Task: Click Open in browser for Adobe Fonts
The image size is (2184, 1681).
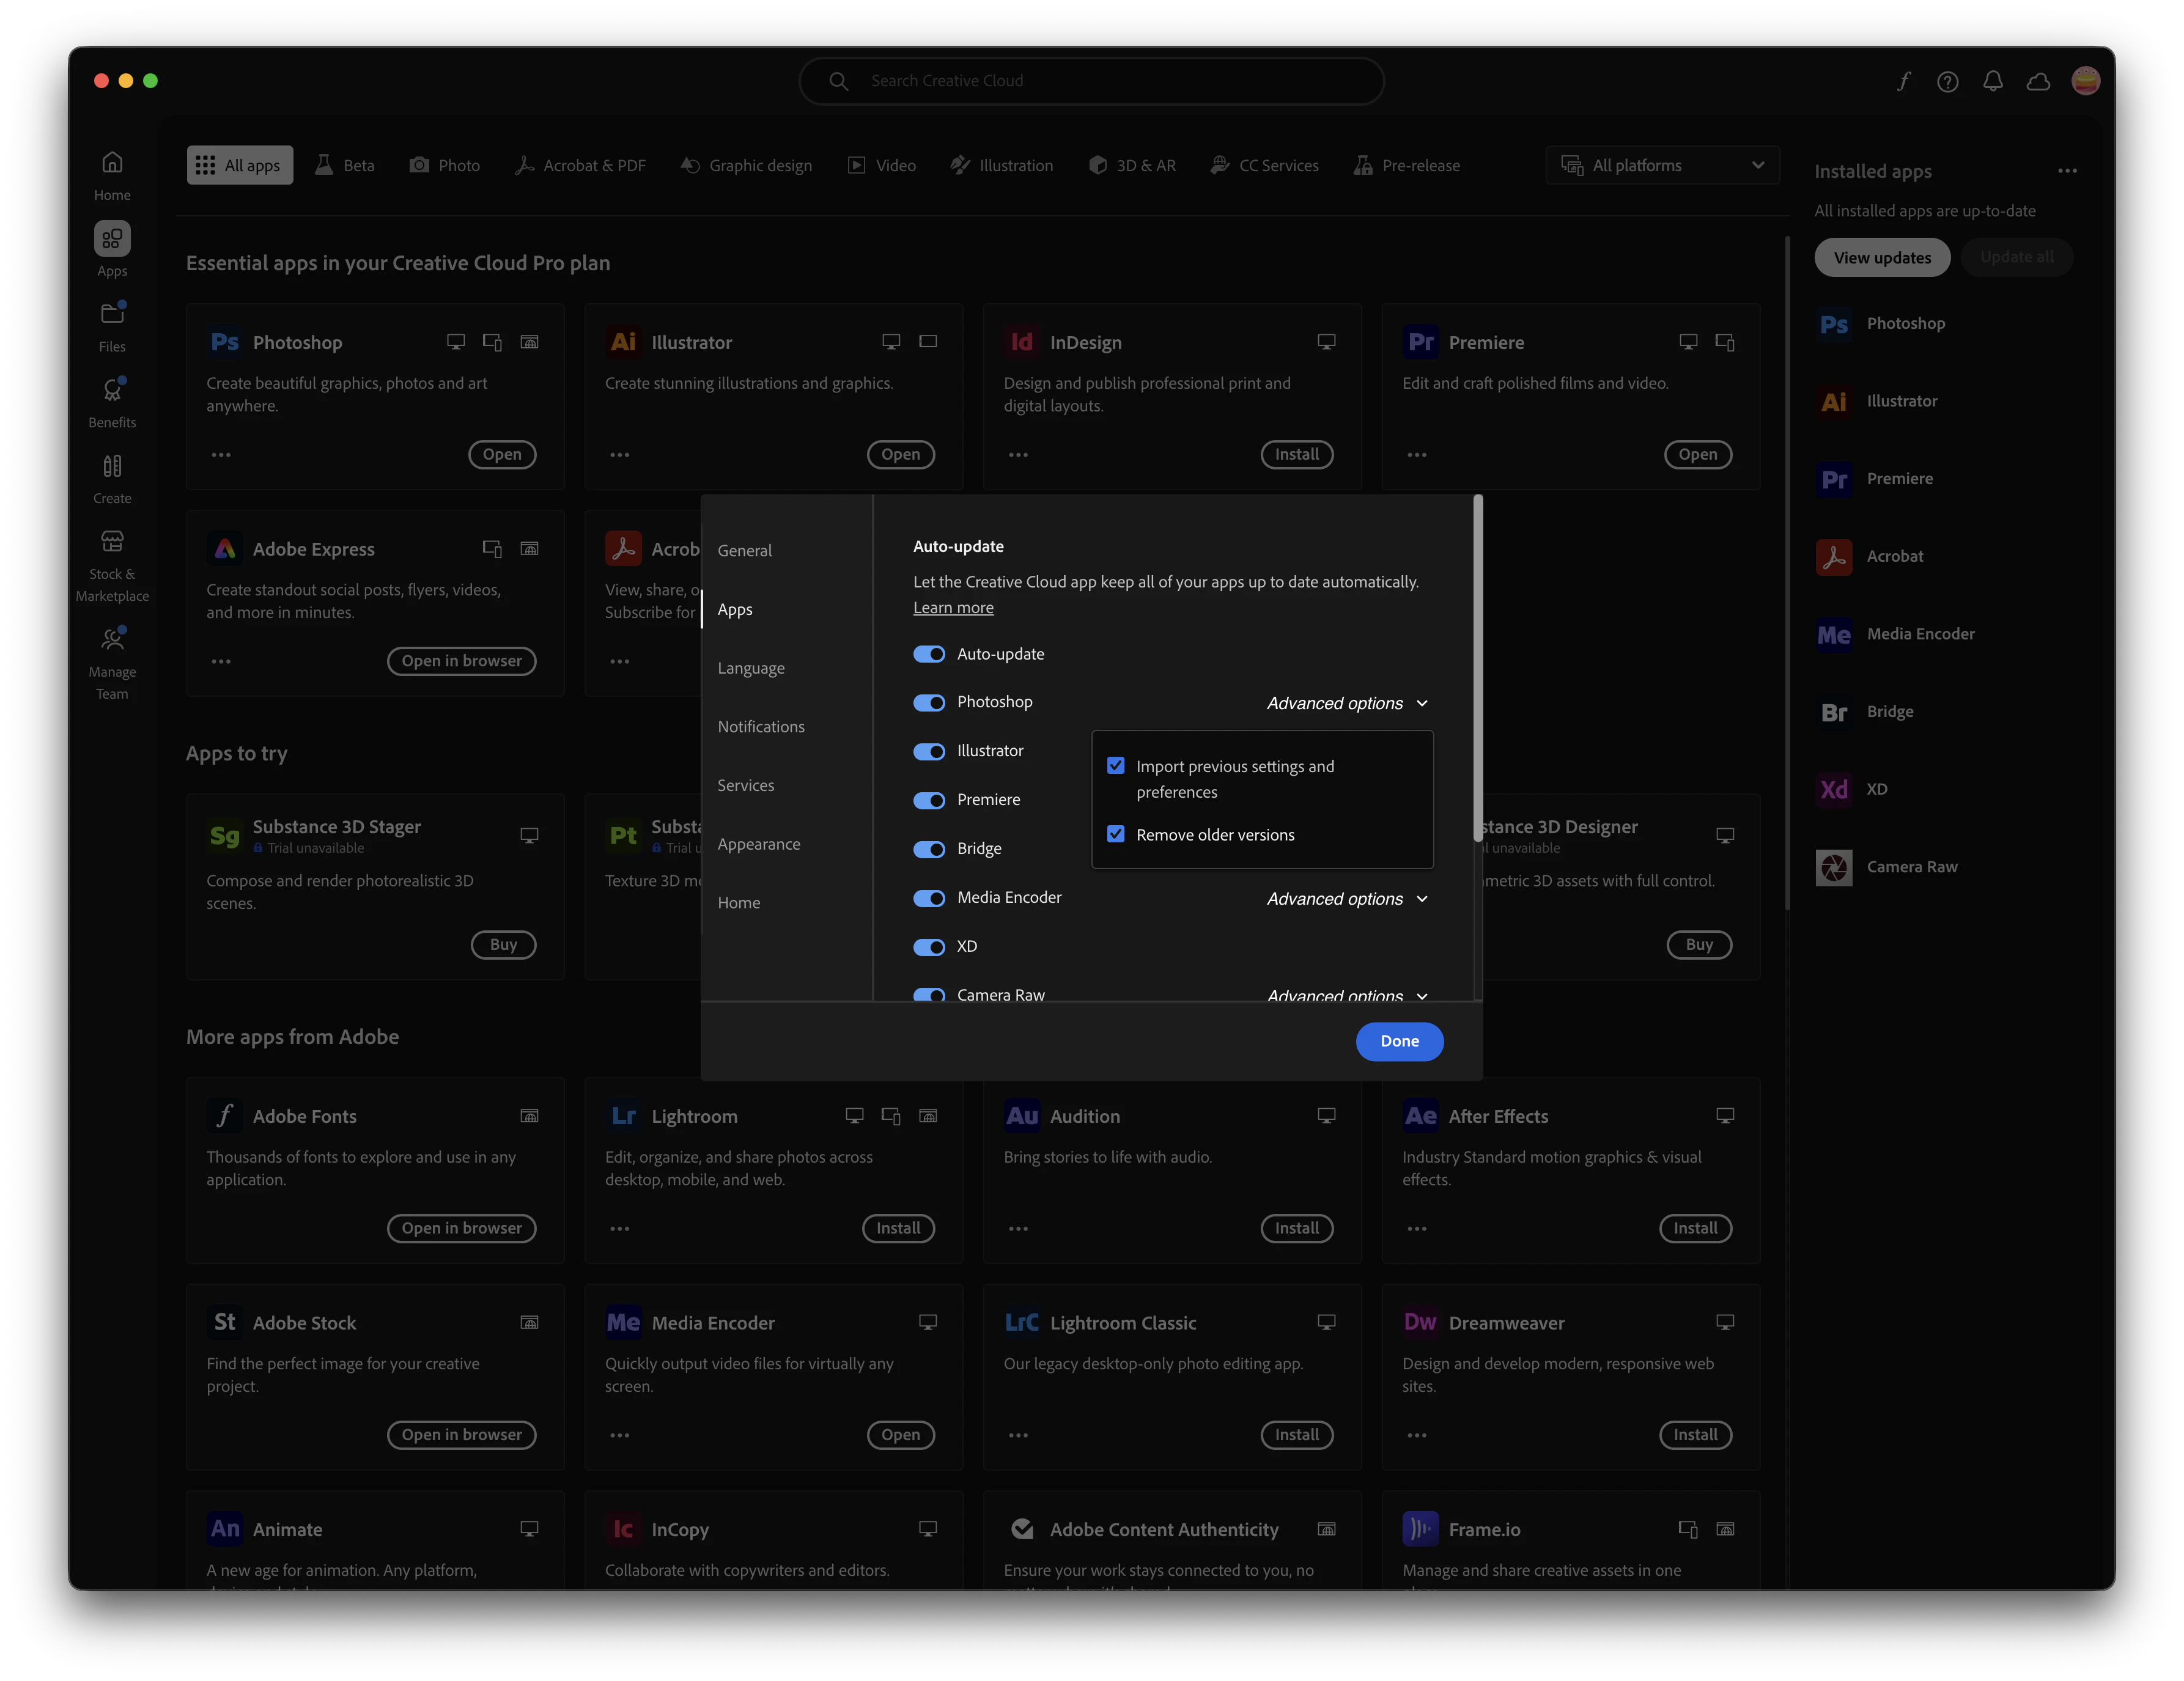Action: pos(462,1228)
